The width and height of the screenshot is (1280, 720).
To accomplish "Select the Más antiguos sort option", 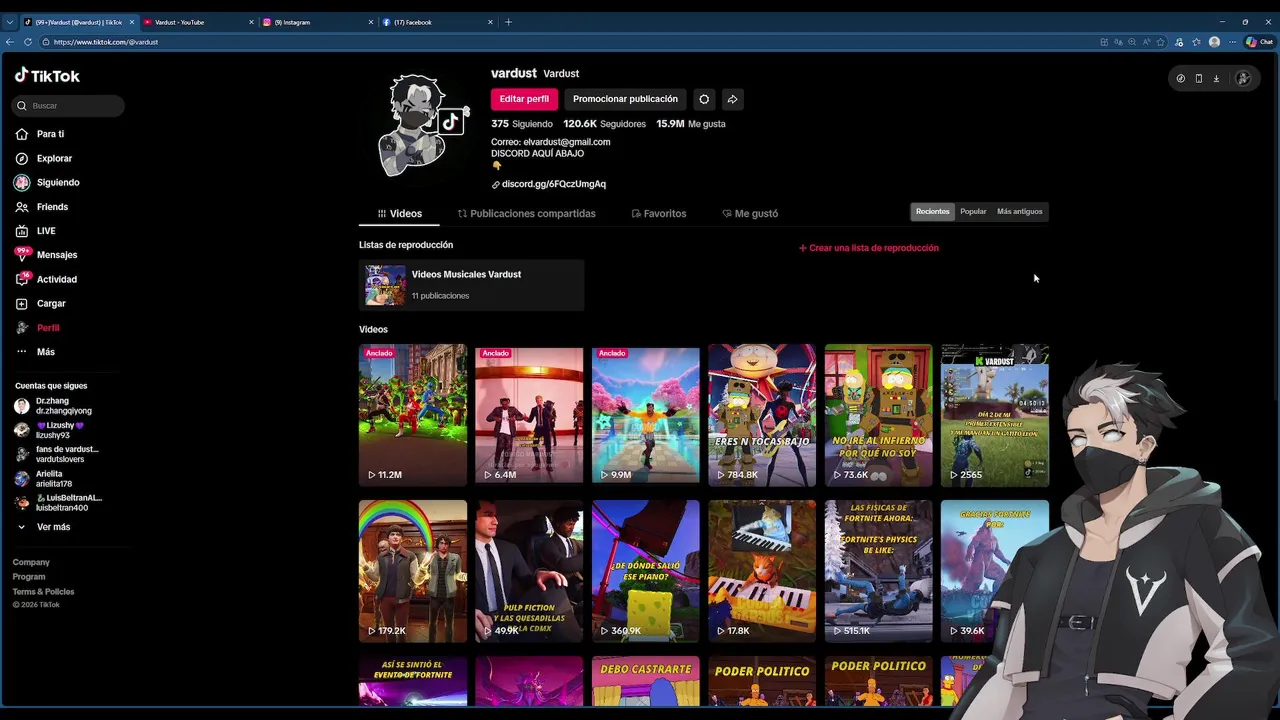I will pyautogui.click(x=1019, y=212).
